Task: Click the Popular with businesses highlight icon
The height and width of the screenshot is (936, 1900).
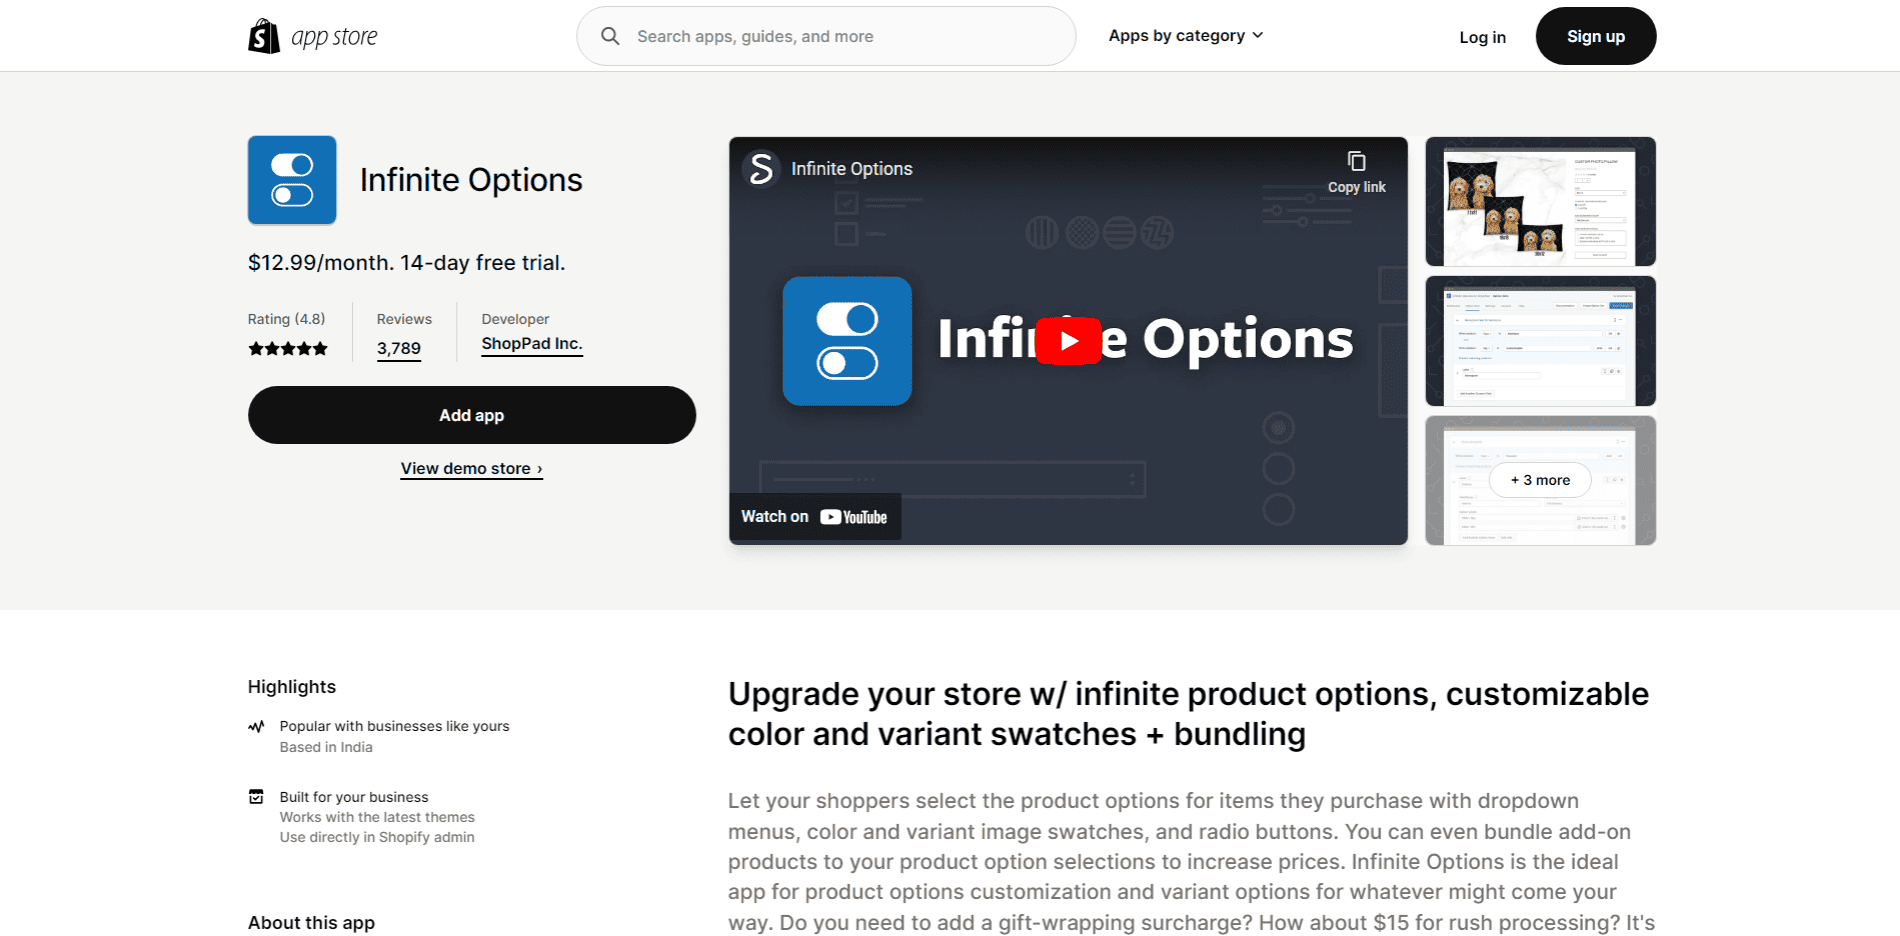Action: click(x=256, y=727)
